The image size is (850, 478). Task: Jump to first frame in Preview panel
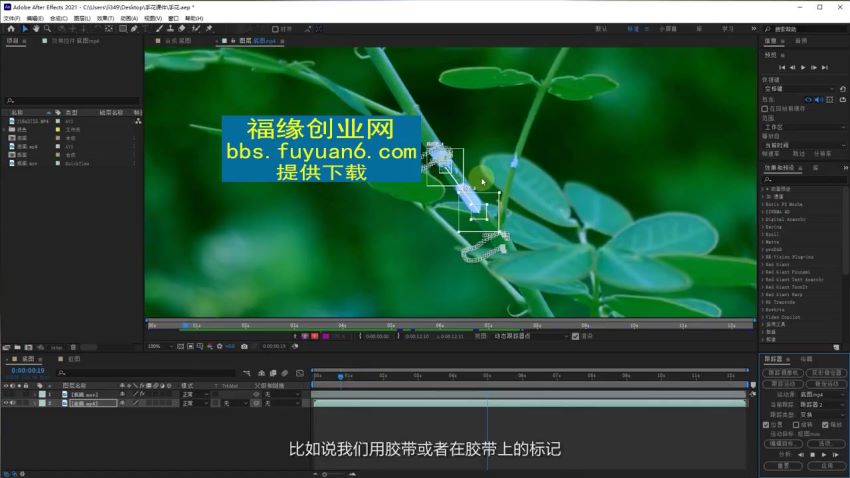tap(782, 68)
